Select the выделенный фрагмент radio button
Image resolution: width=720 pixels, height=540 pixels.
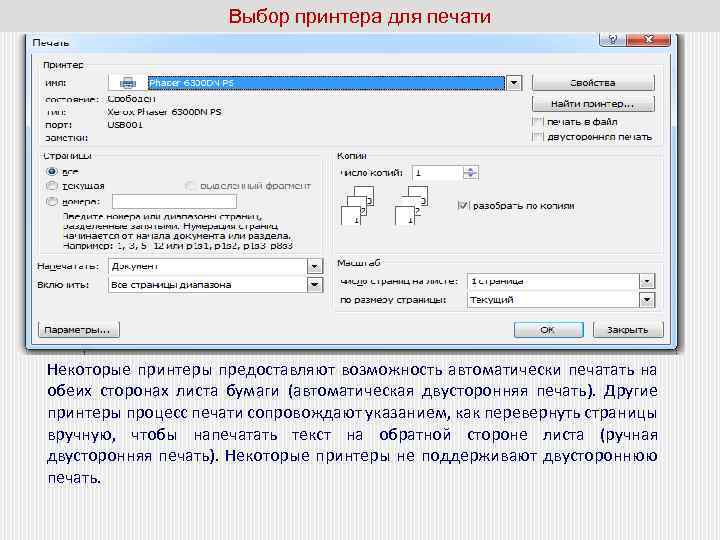189,186
